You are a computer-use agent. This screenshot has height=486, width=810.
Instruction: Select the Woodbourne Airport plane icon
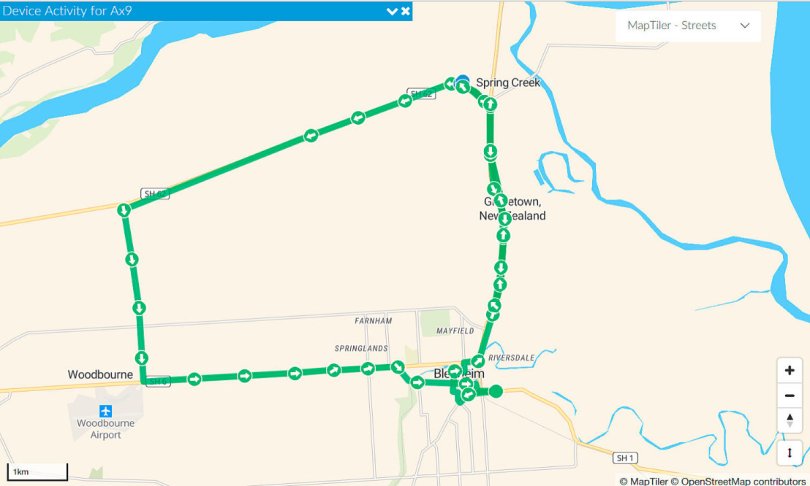105,411
